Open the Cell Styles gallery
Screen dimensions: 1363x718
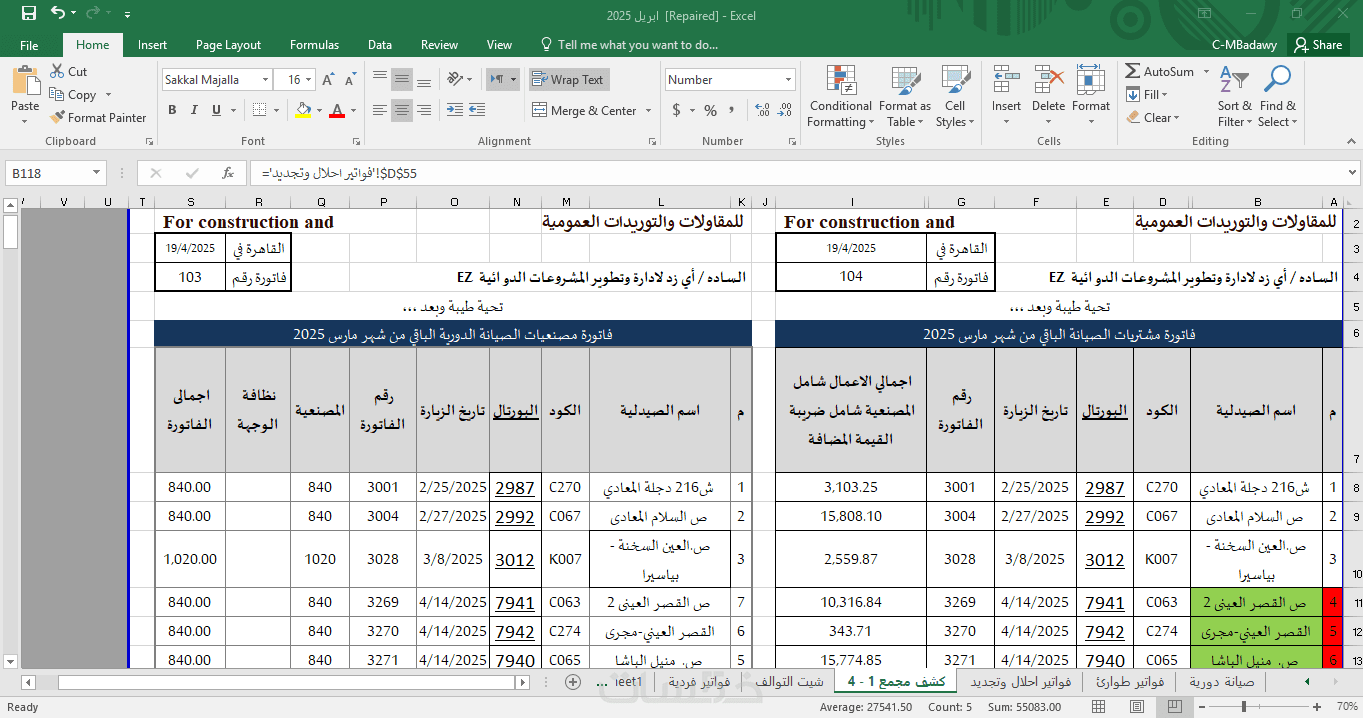955,97
